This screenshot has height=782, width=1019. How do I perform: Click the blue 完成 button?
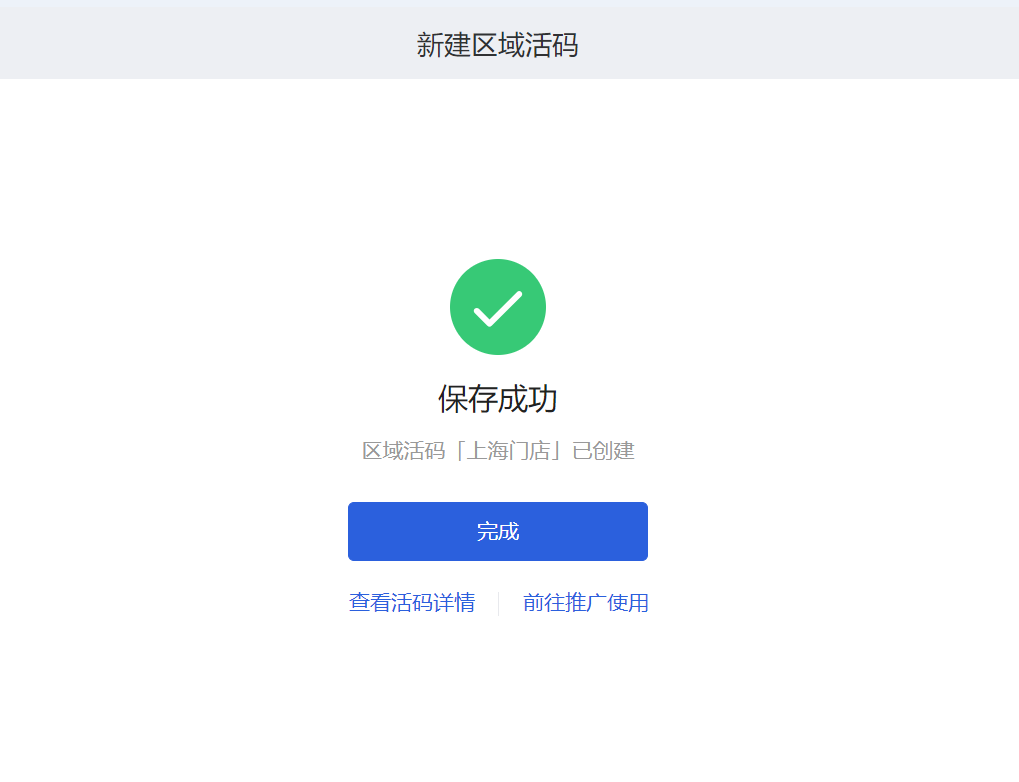point(498,531)
